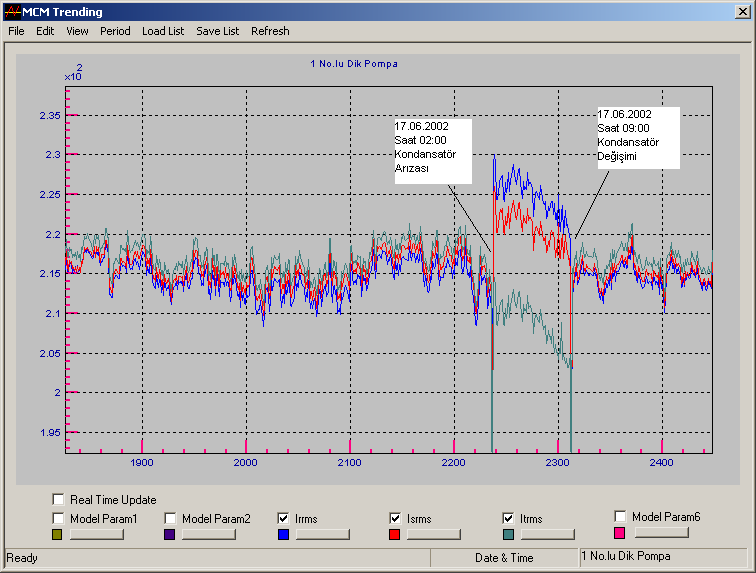Click Save List in the menu bar
This screenshot has width=756, height=573.
[x=217, y=31]
